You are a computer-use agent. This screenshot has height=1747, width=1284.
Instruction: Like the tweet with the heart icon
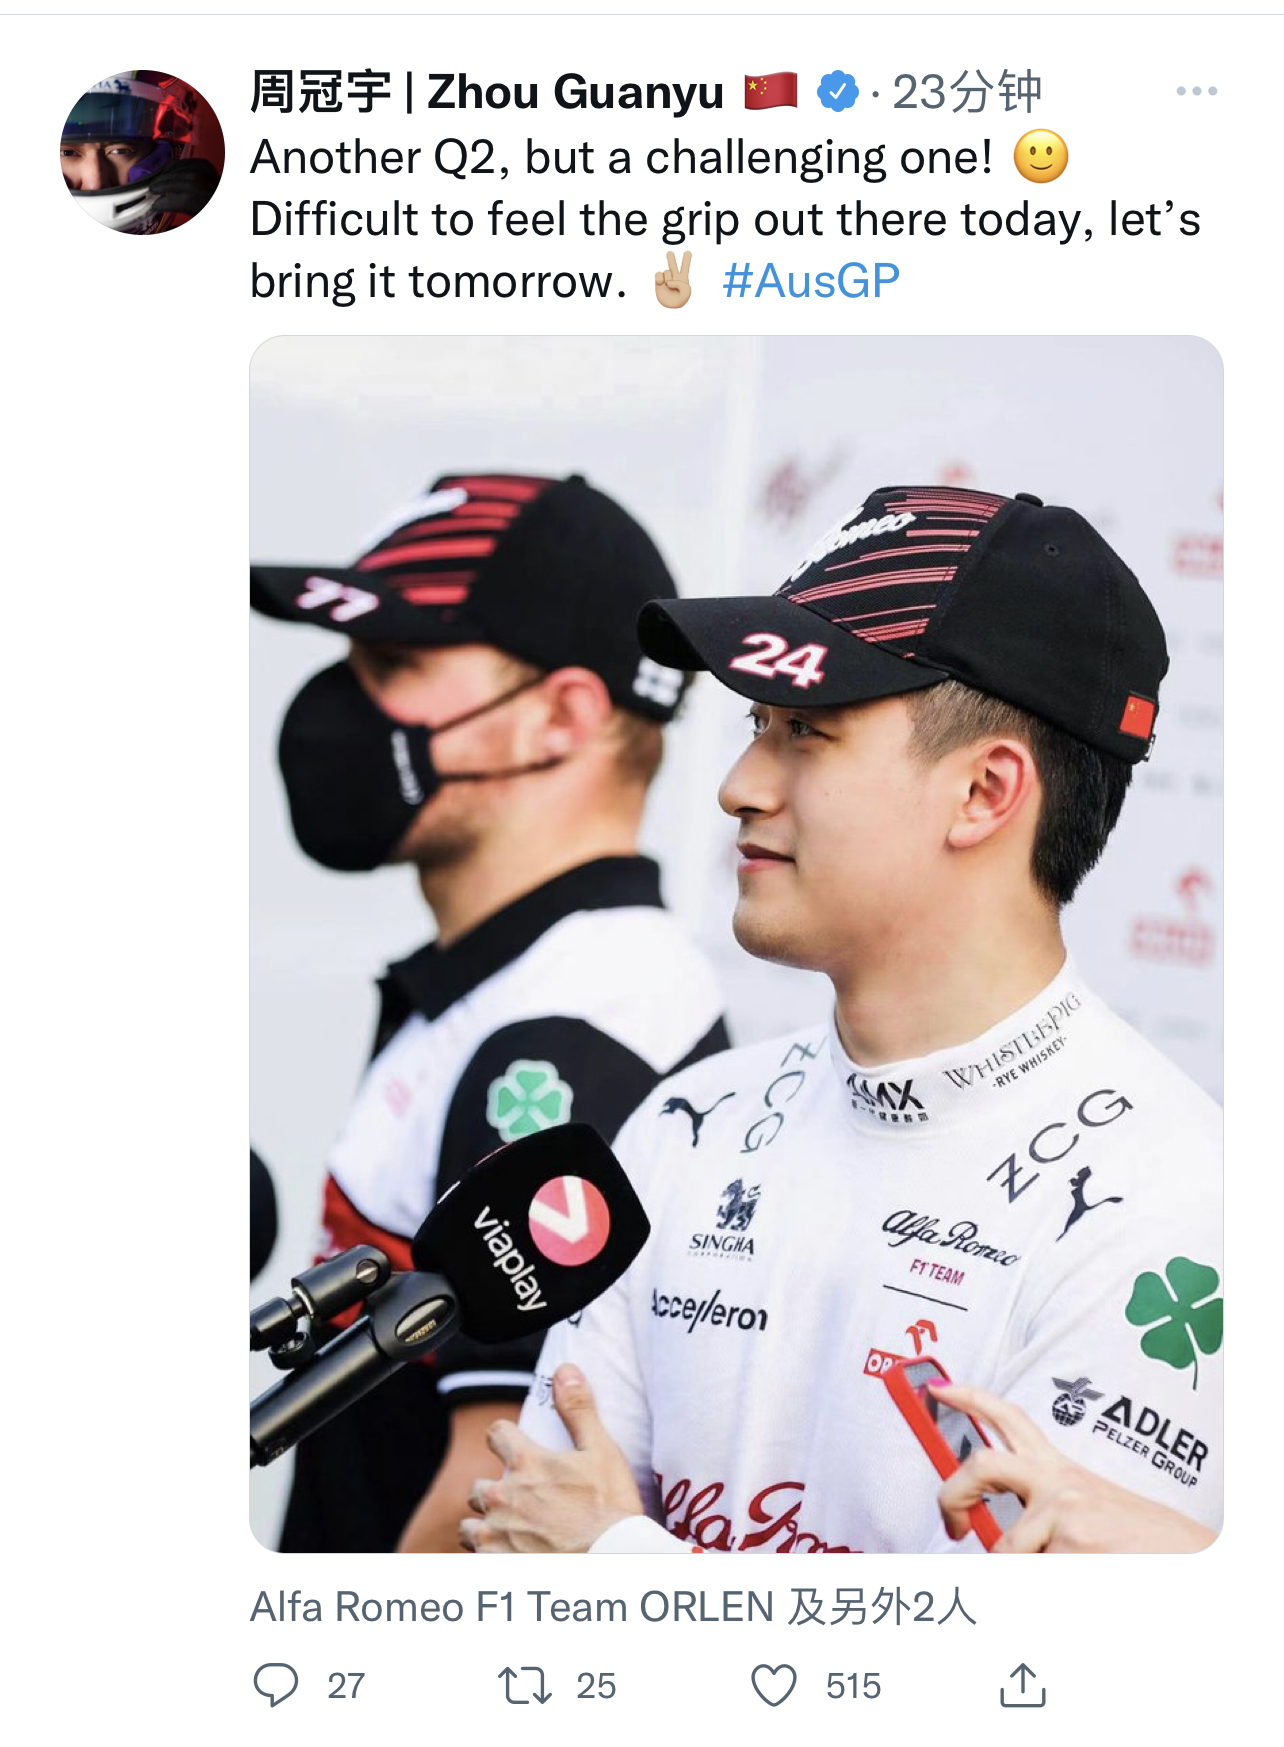(x=773, y=1685)
